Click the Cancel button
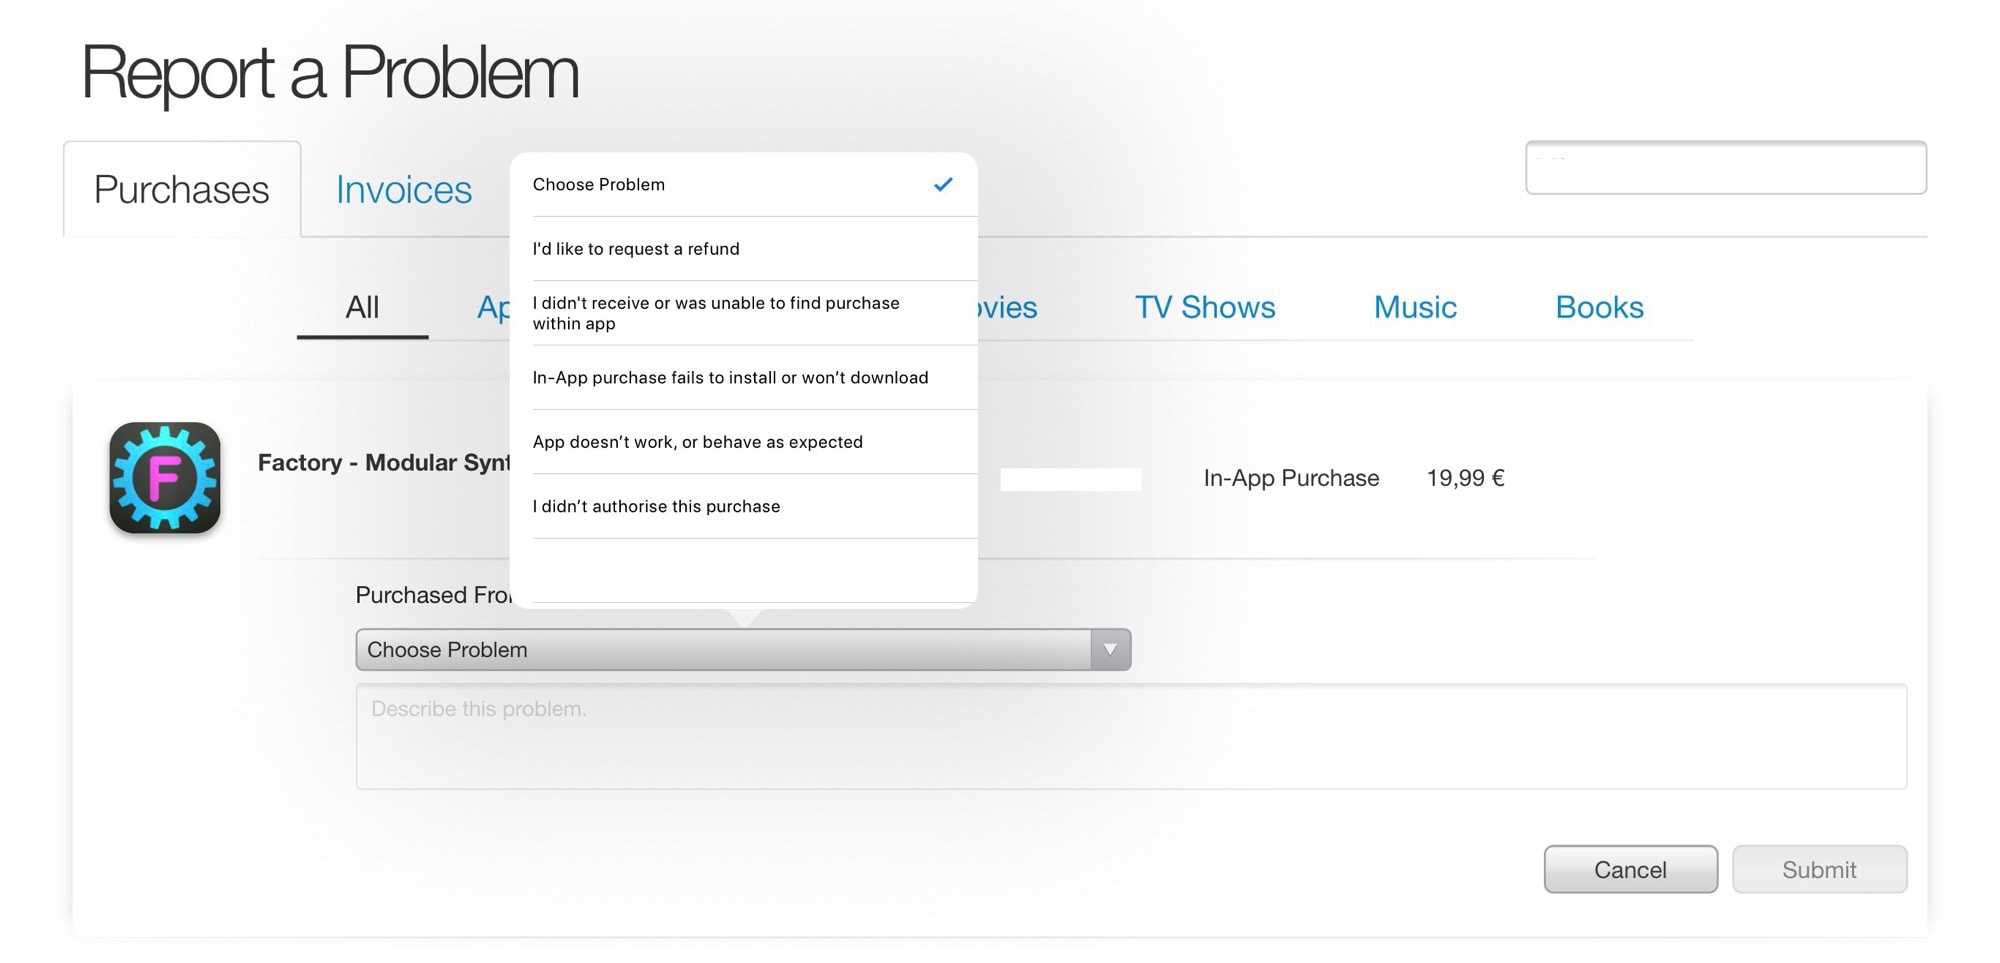Screen dimensions: 2000x963 tap(1630, 869)
